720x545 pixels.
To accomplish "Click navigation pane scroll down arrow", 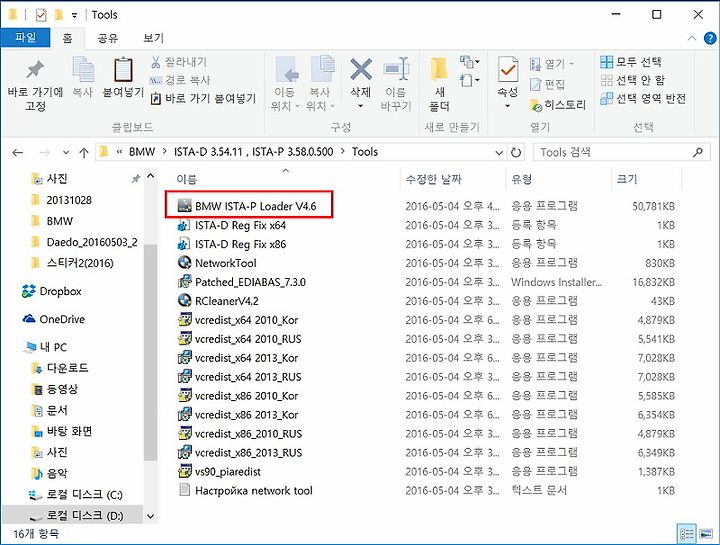I will click(x=150, y=517).
